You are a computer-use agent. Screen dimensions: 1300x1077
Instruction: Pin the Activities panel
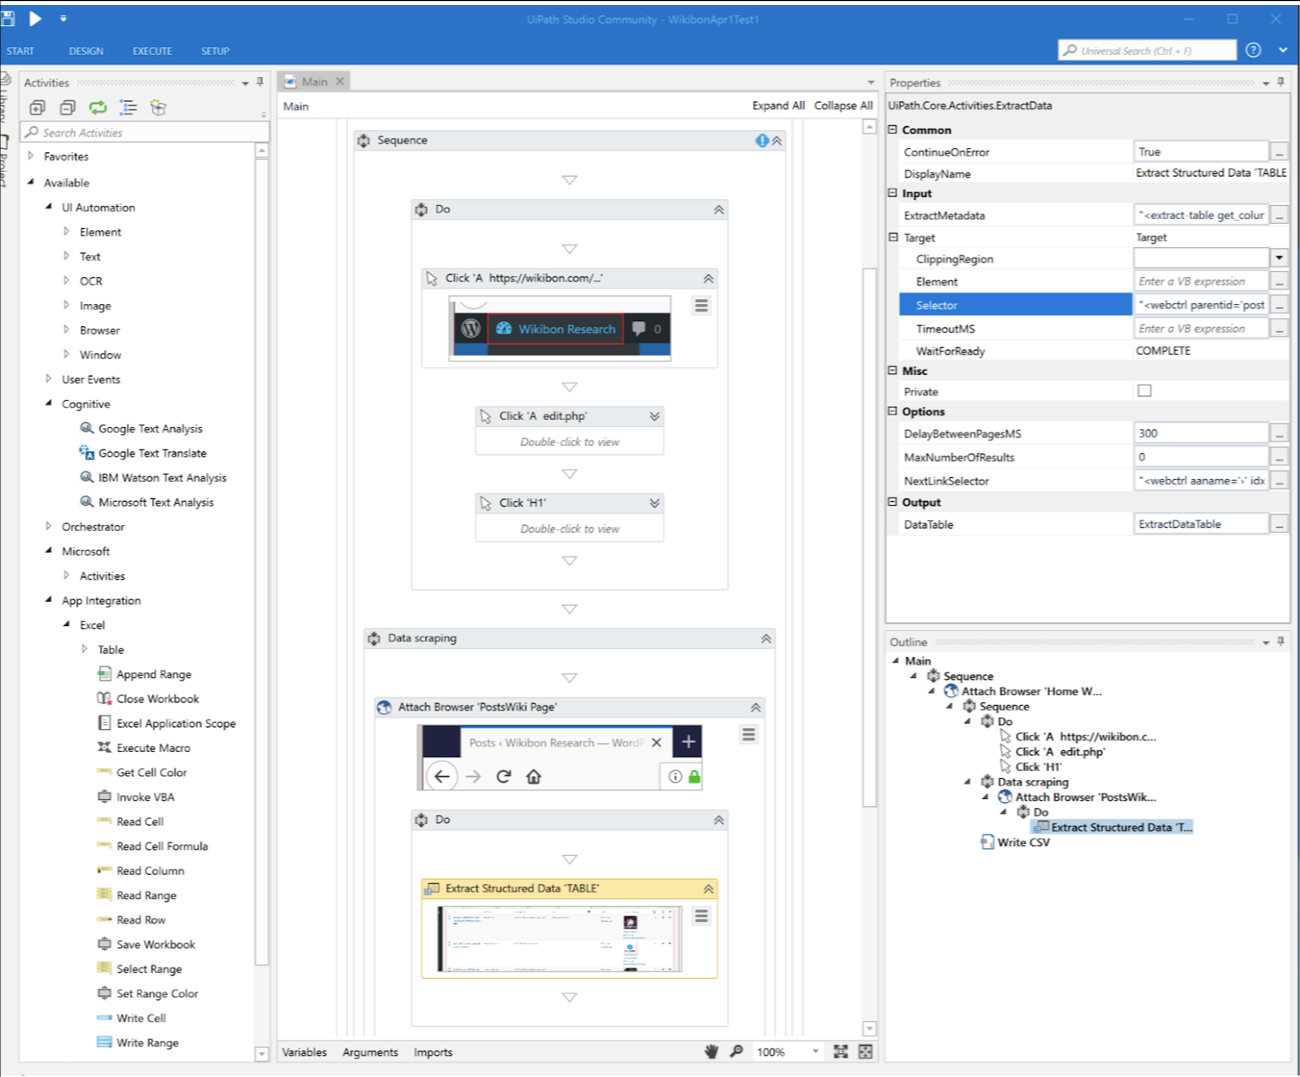pos(260,82)
